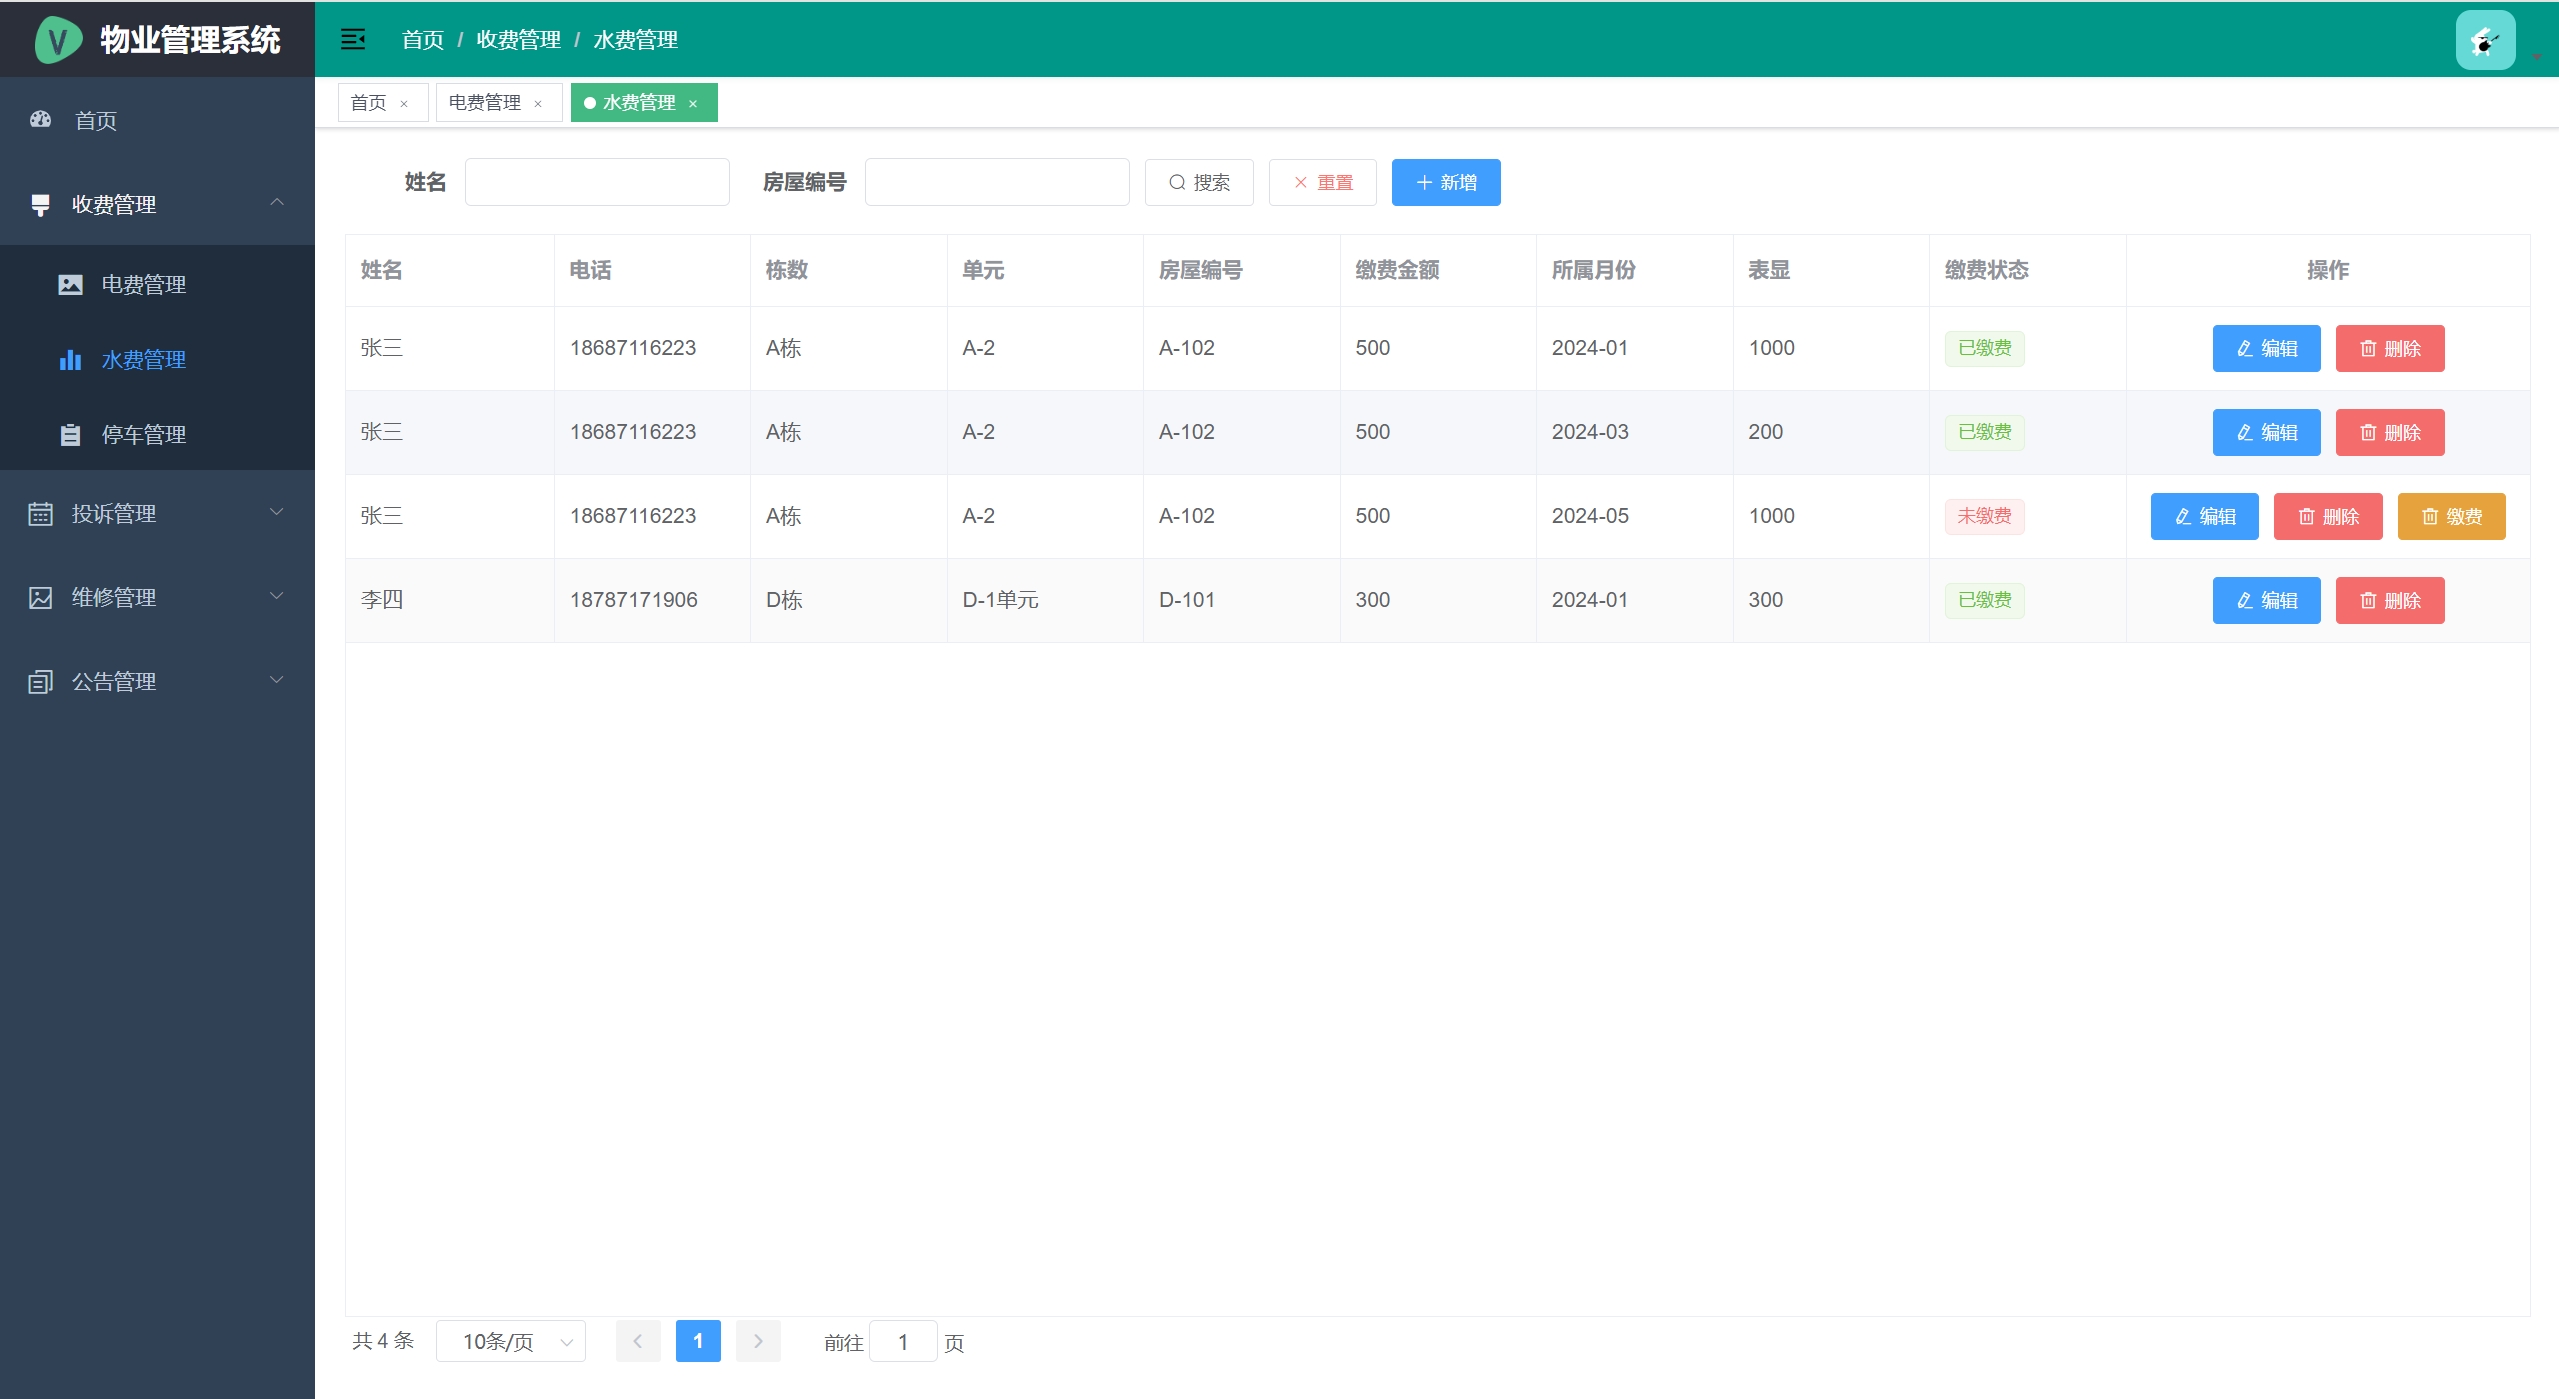Select 停车管理 in the sidebar

click(x=143, y=434)
